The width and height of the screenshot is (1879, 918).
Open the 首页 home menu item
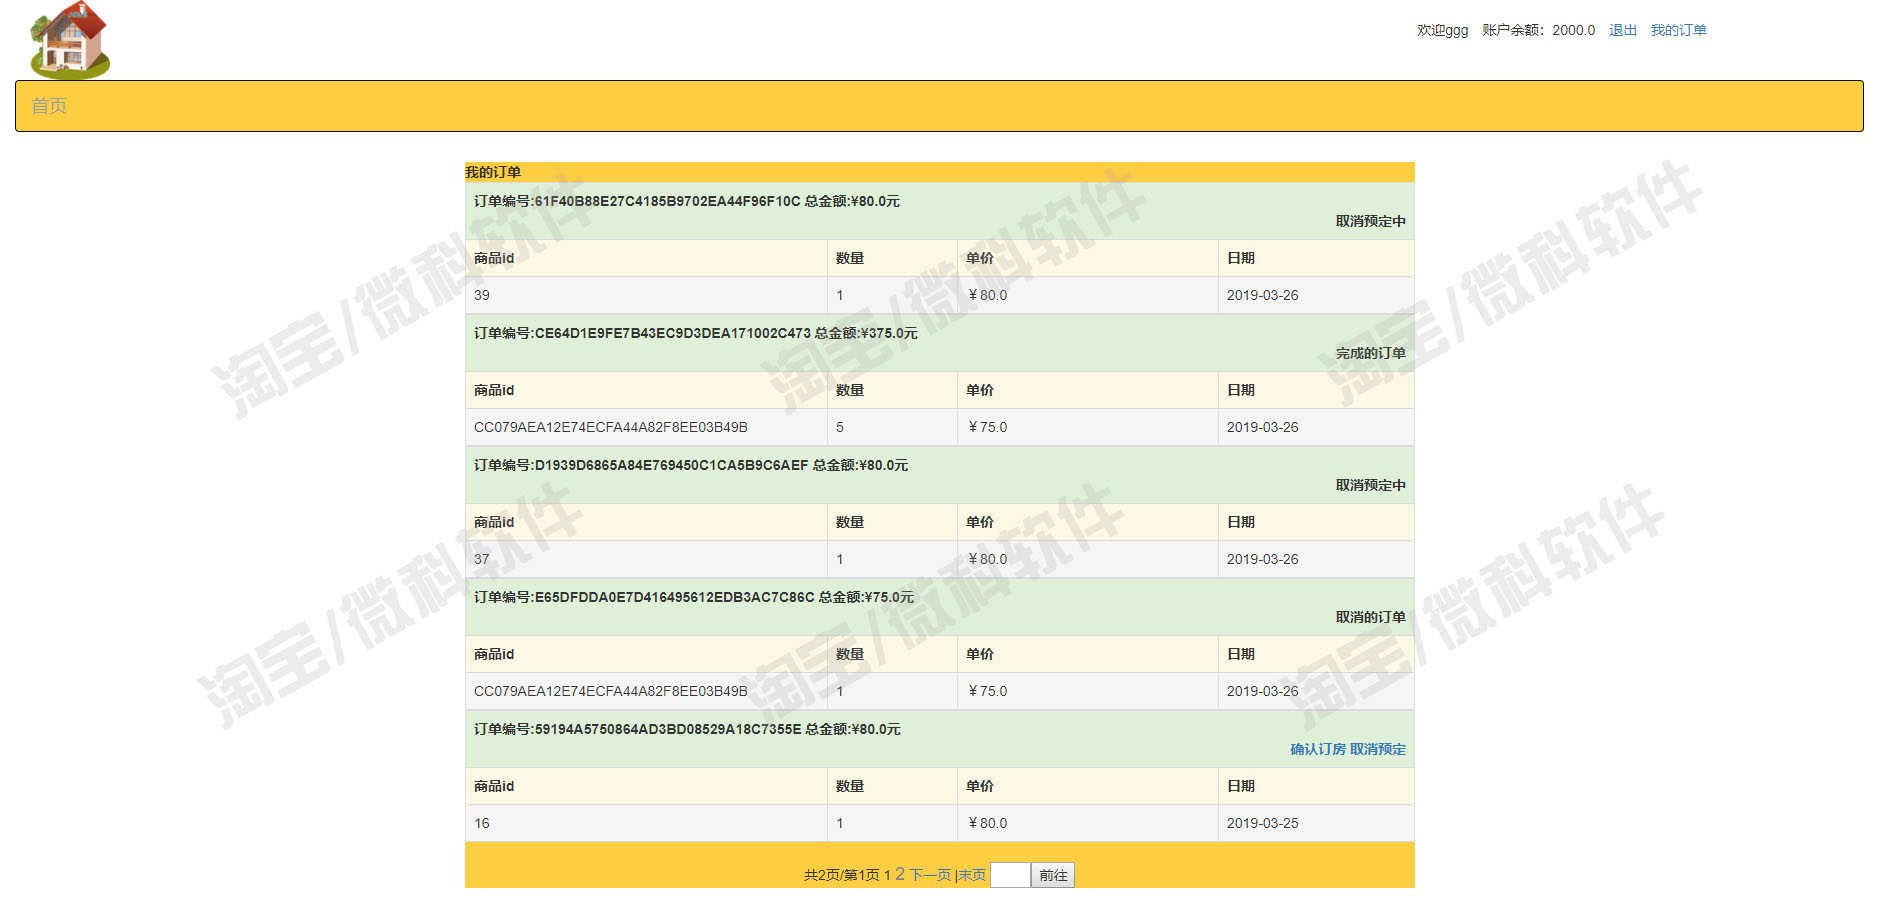point(49,106)
